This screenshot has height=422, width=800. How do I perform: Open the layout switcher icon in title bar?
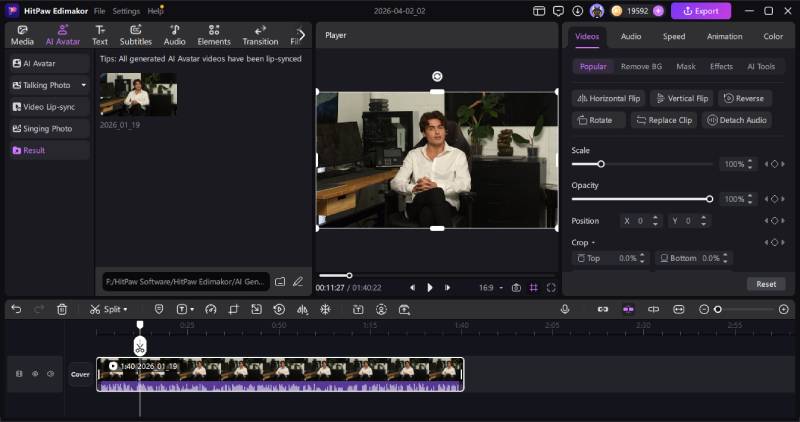click(x=539, y=11)
